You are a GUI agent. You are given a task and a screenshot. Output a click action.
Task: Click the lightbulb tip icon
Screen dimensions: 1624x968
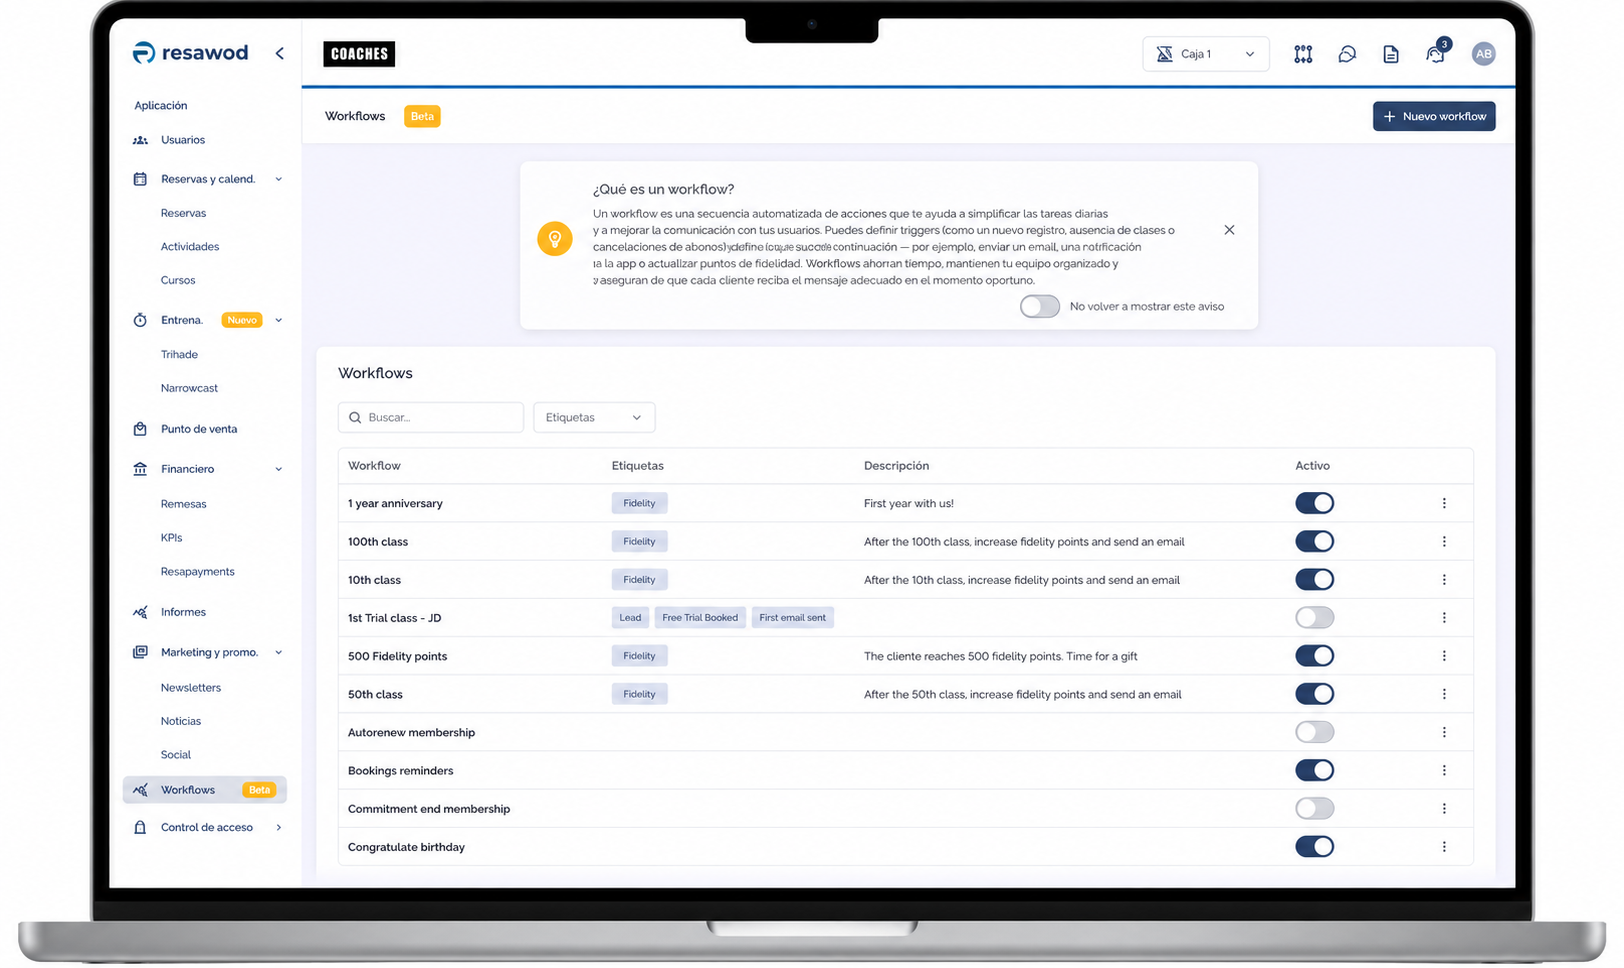click(555, 239)
